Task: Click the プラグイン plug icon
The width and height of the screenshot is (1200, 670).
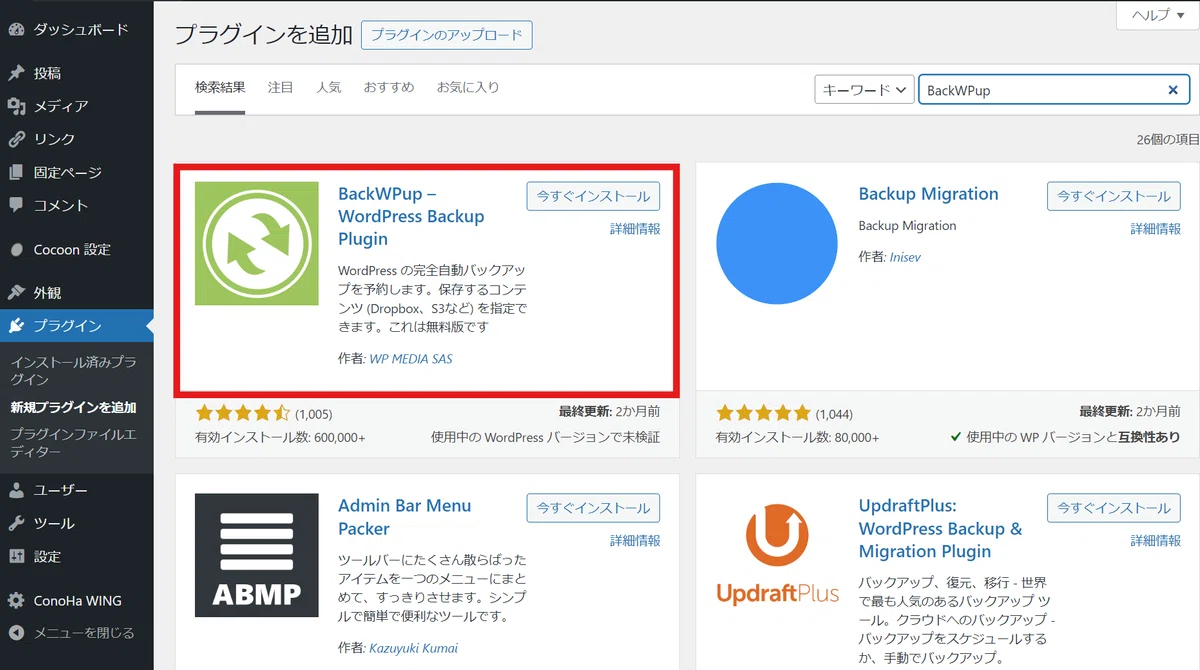Action: tap(16, 326)
